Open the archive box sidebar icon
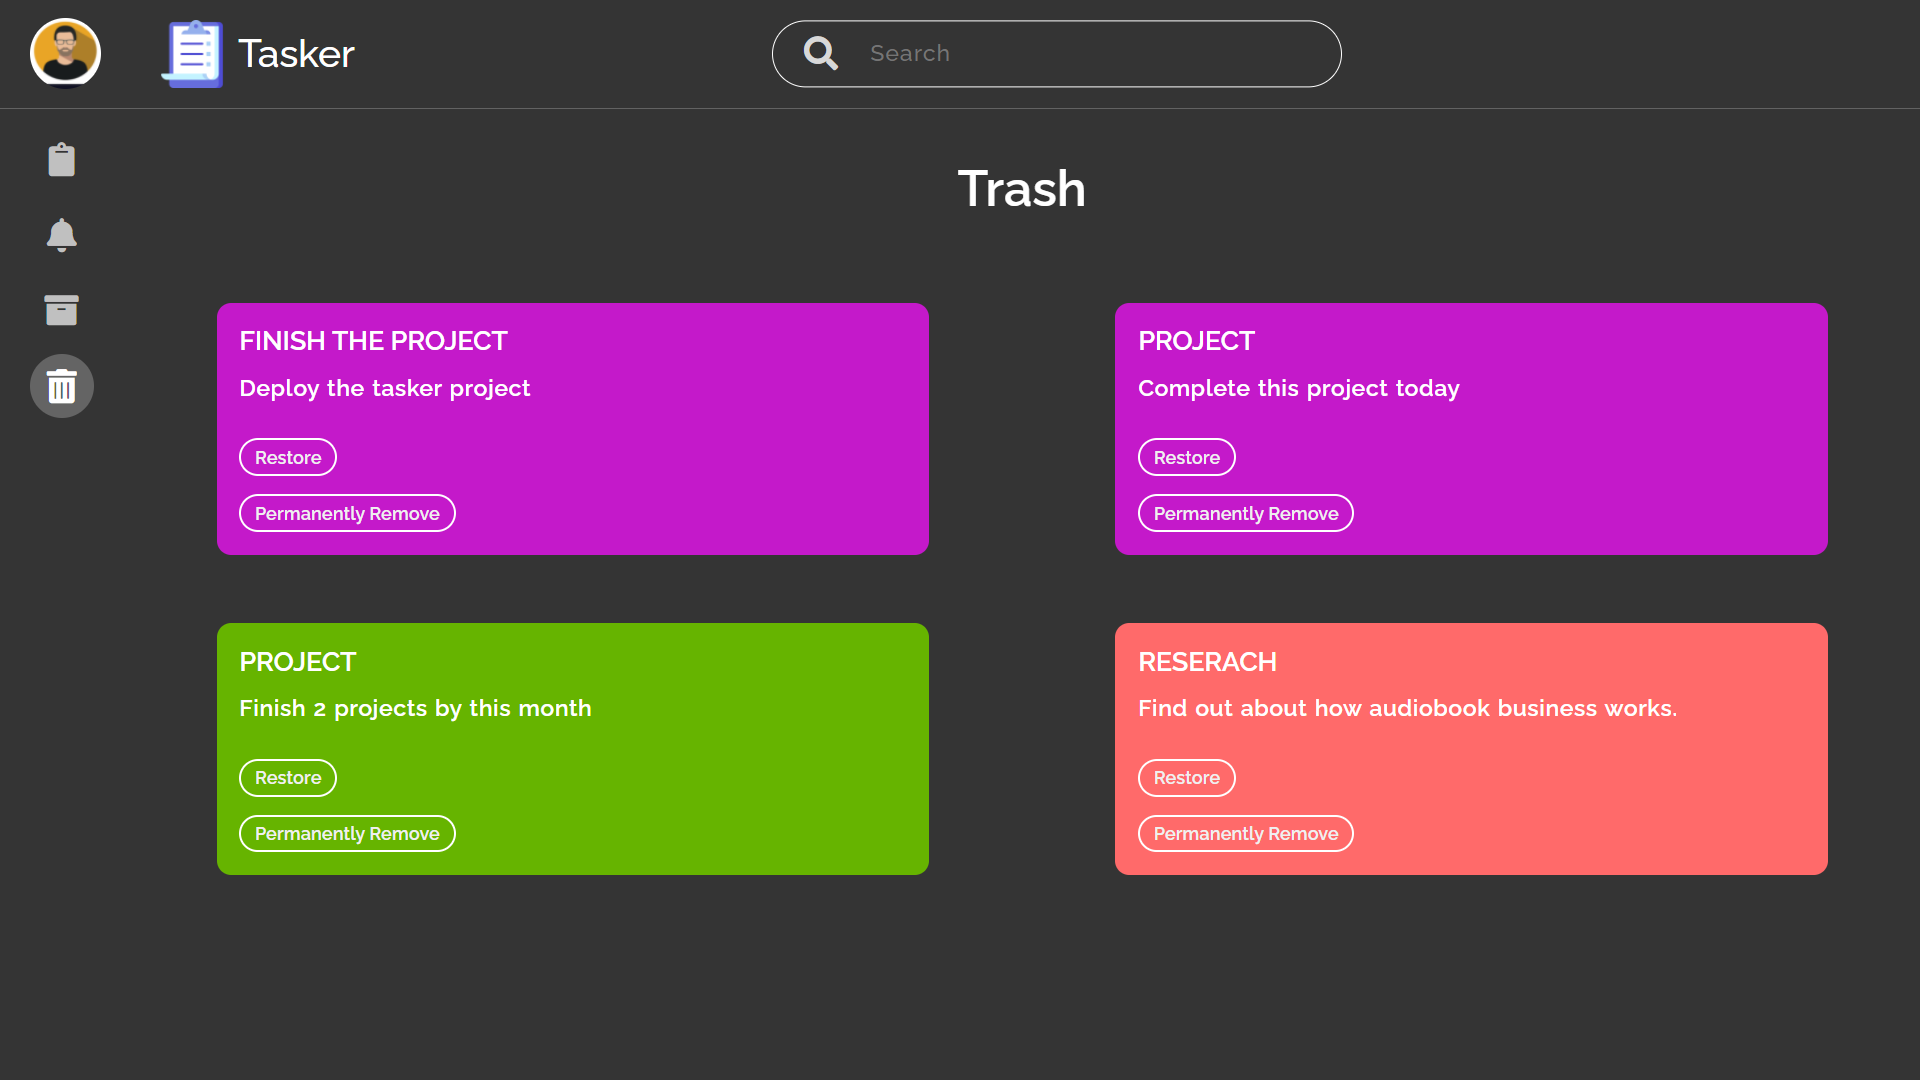Screen dimensions: 1920x1080 (62, 310)
